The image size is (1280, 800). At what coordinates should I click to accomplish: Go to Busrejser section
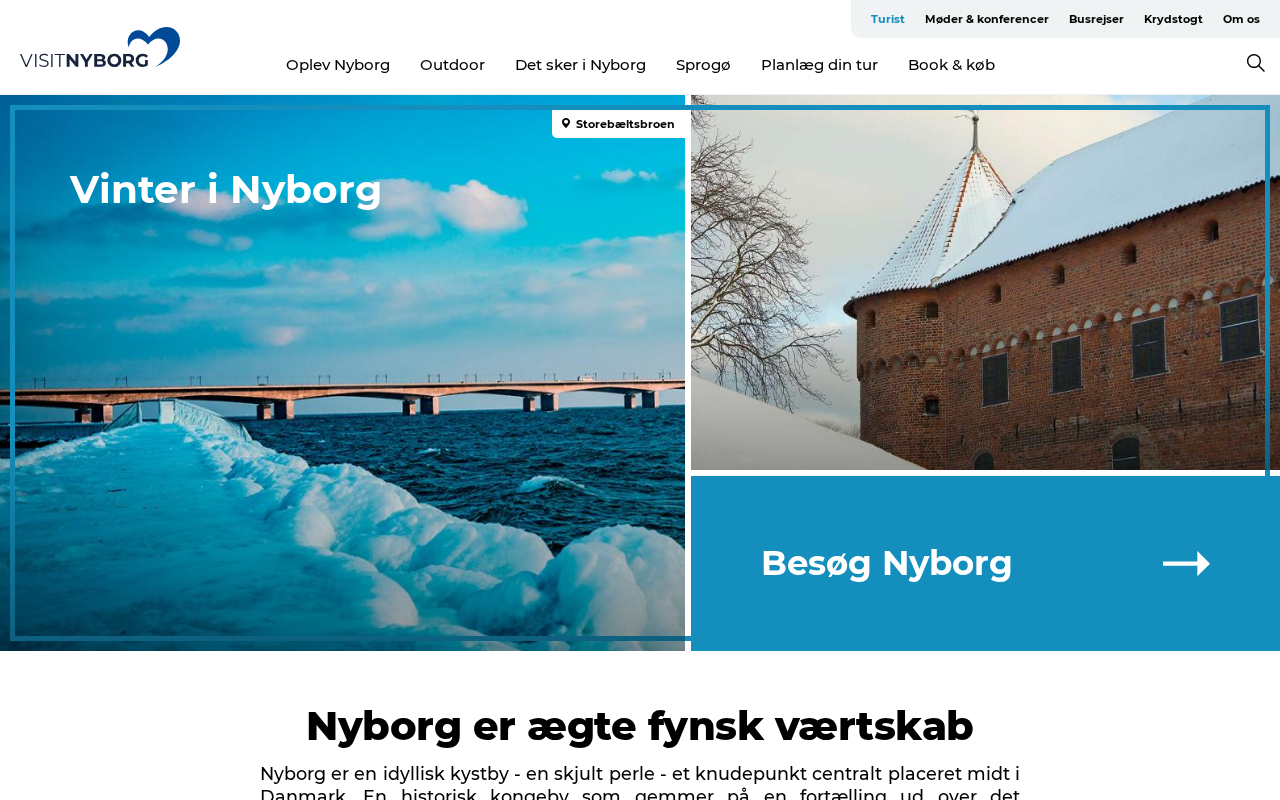1096,19
